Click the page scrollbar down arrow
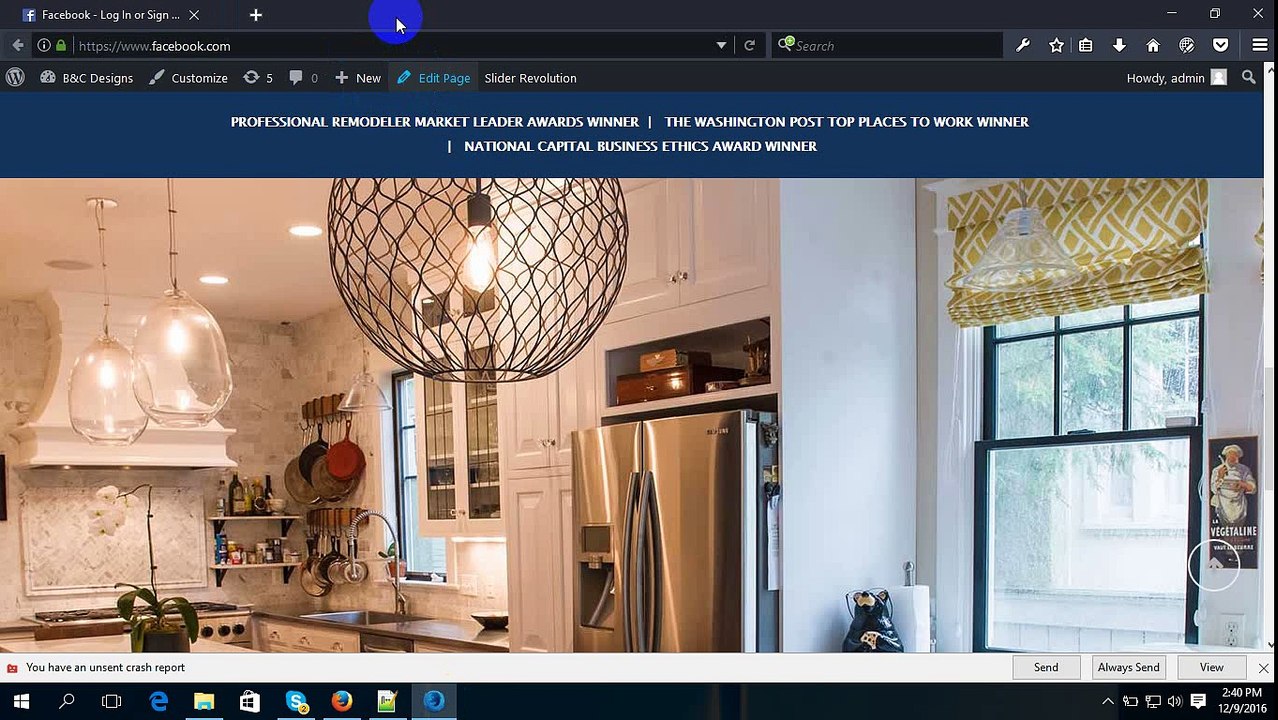The height and width of the screenshot is (720, 1278). click(1271, 645)
